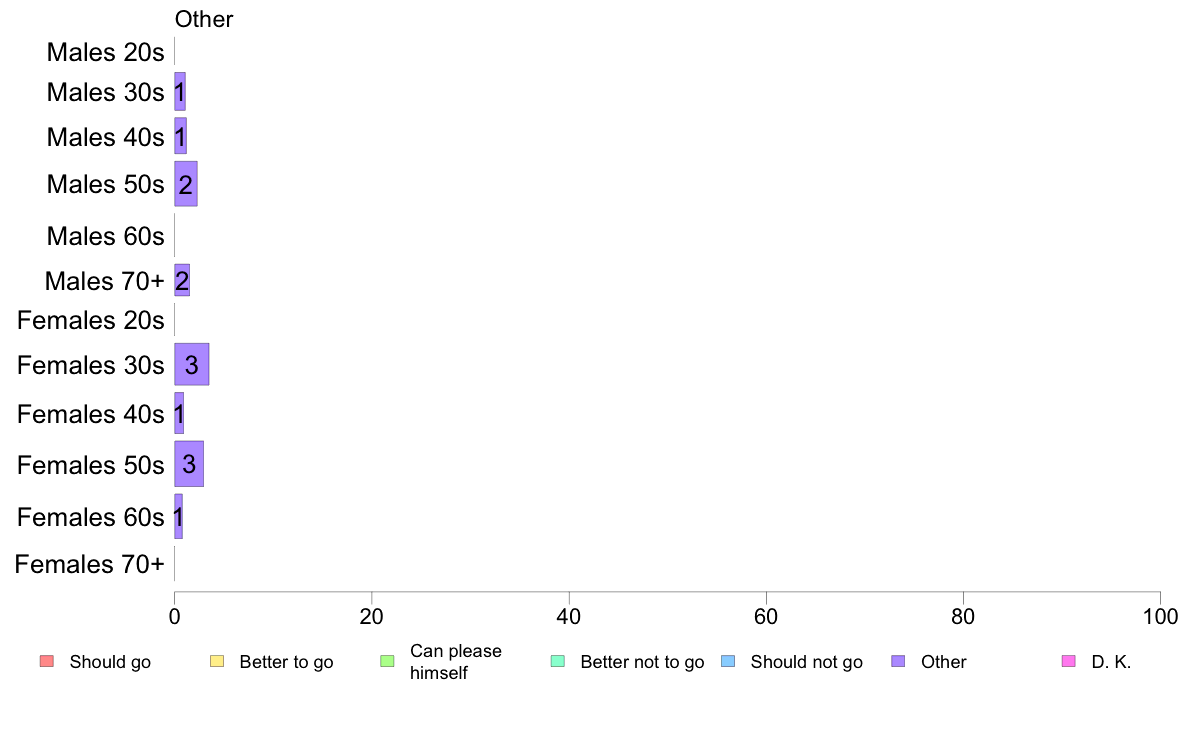
Task: Click the 100 axis tick label
Action: (1160, 616)
